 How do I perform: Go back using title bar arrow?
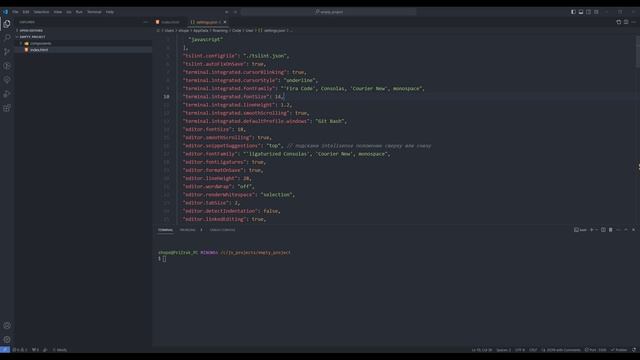click(227, 12)
